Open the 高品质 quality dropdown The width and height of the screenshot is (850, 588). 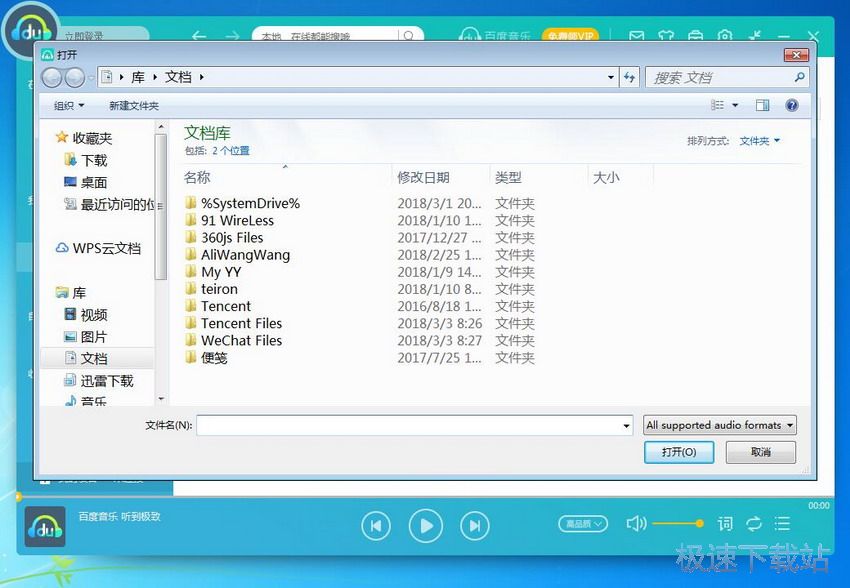click(583, 524)
